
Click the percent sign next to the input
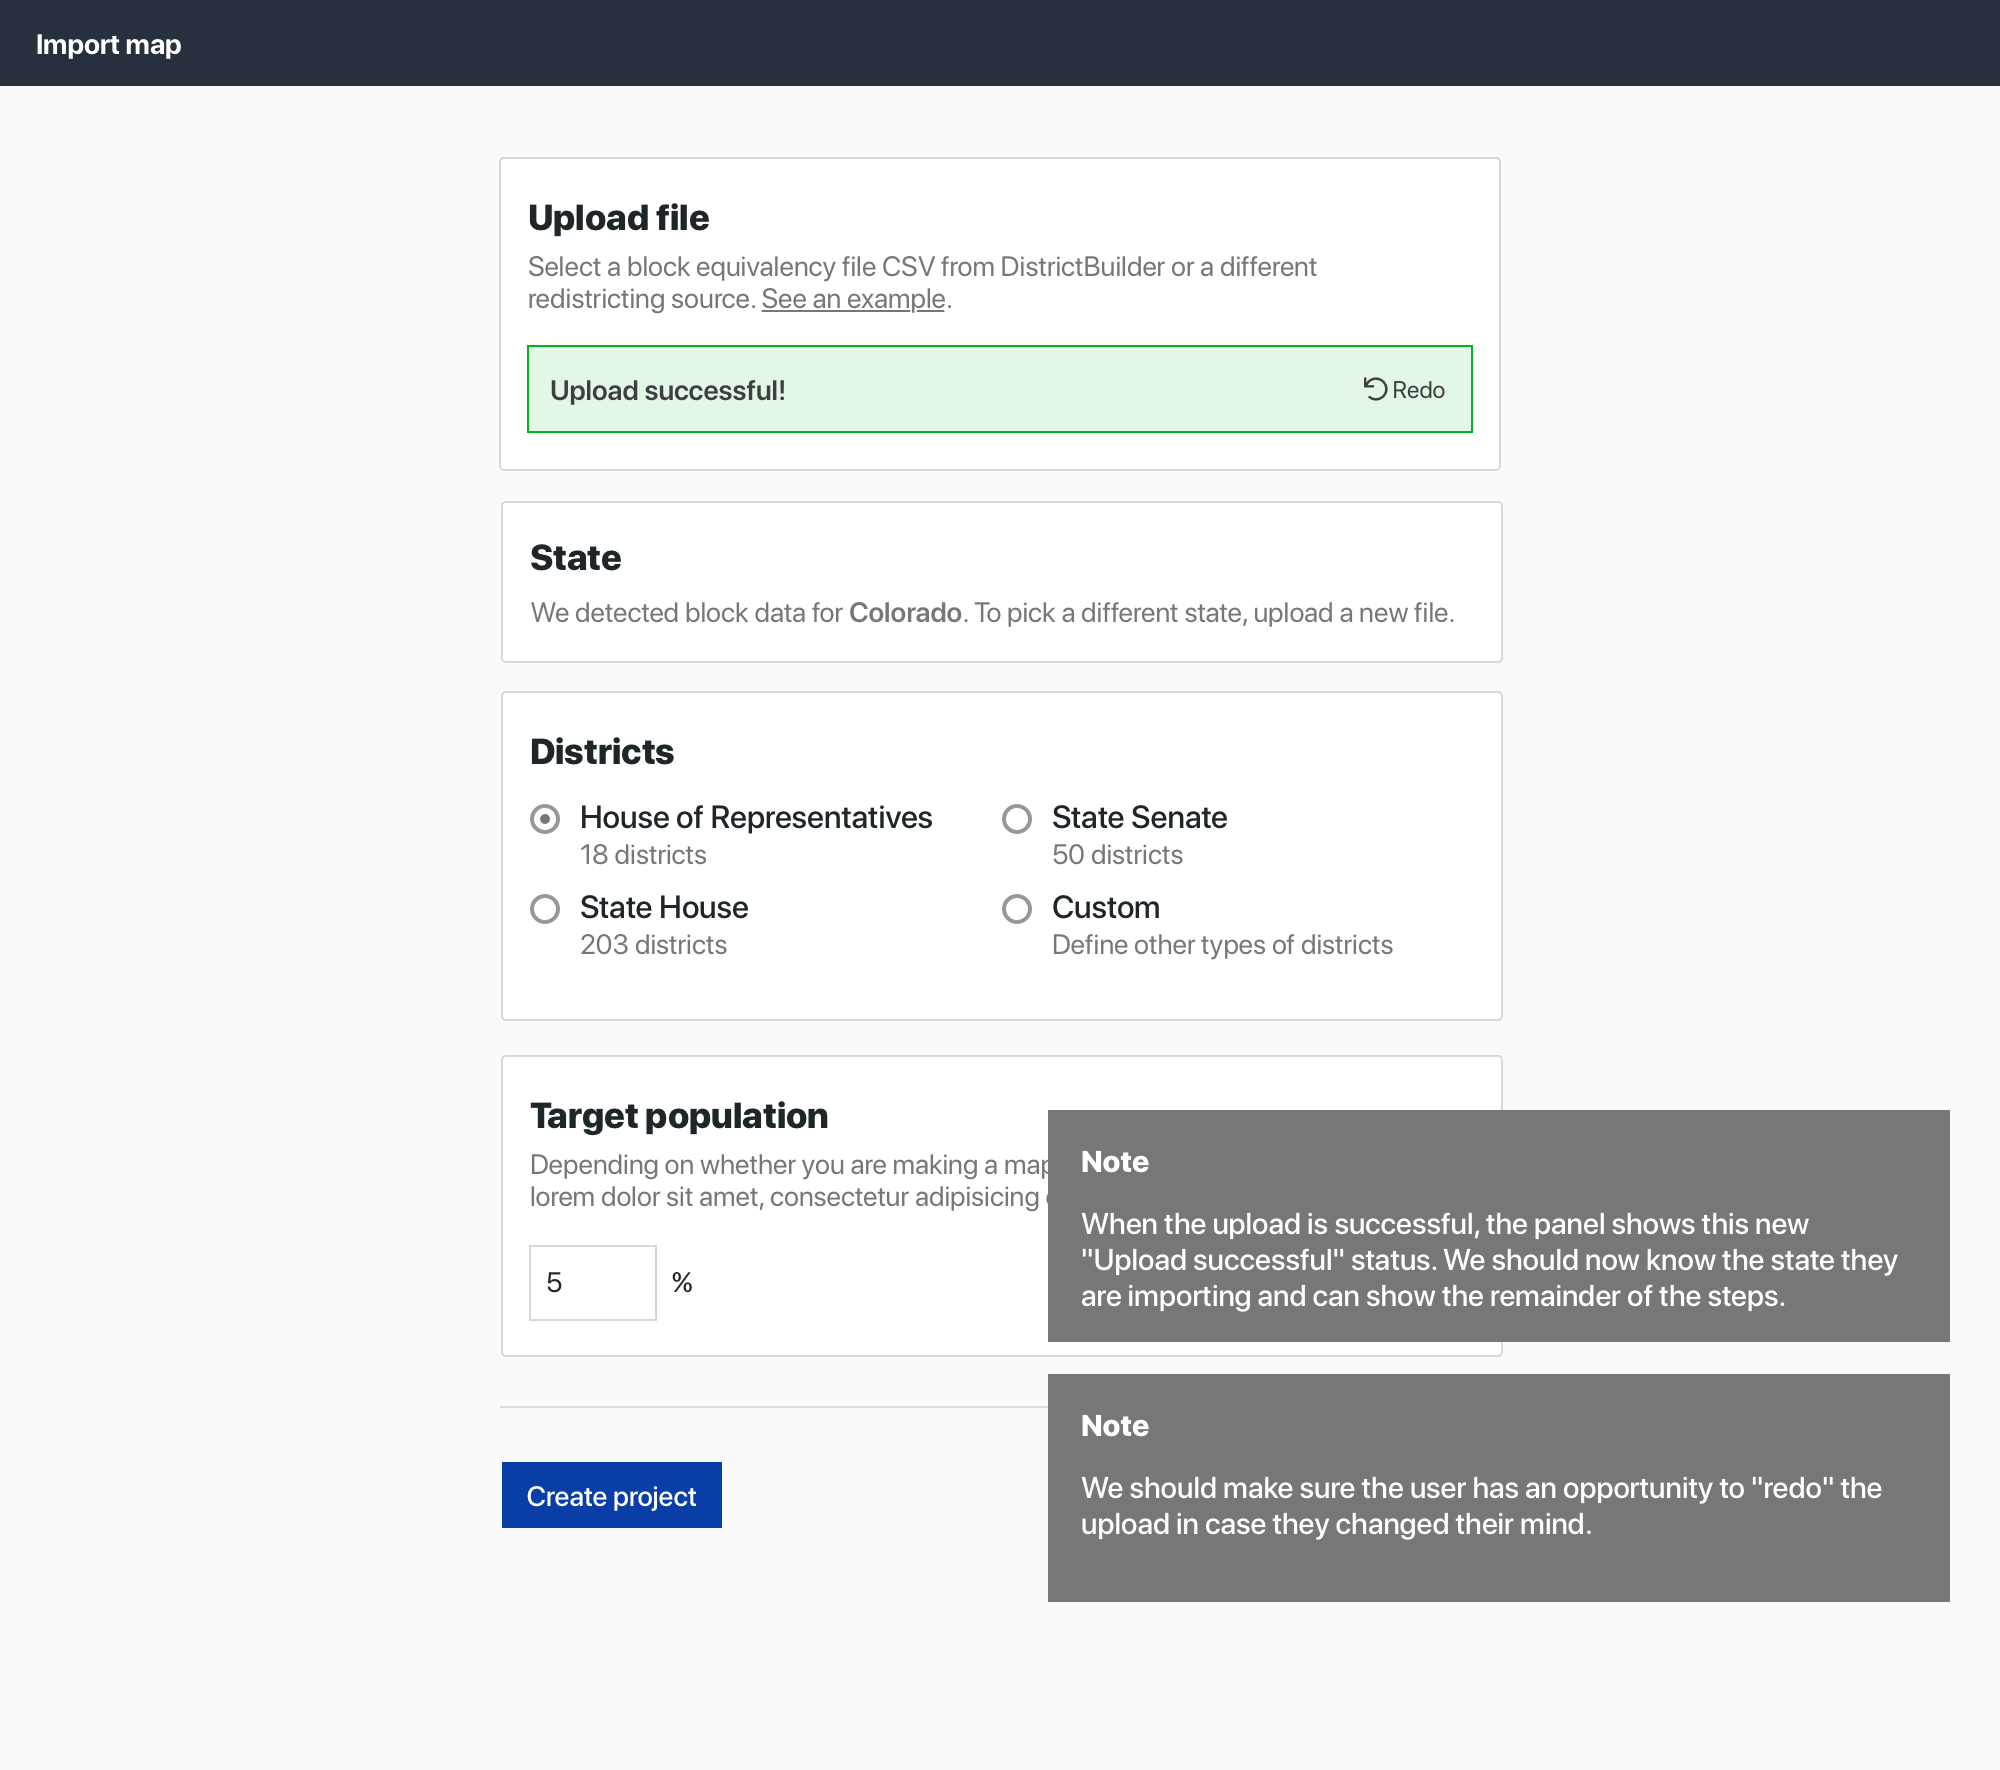683,1282
